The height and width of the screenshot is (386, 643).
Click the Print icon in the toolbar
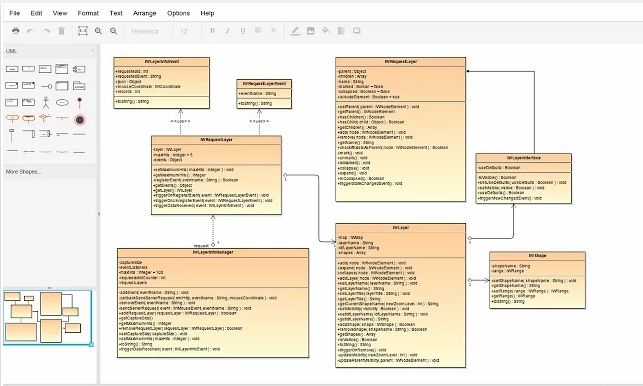click(x=16, y=31)
